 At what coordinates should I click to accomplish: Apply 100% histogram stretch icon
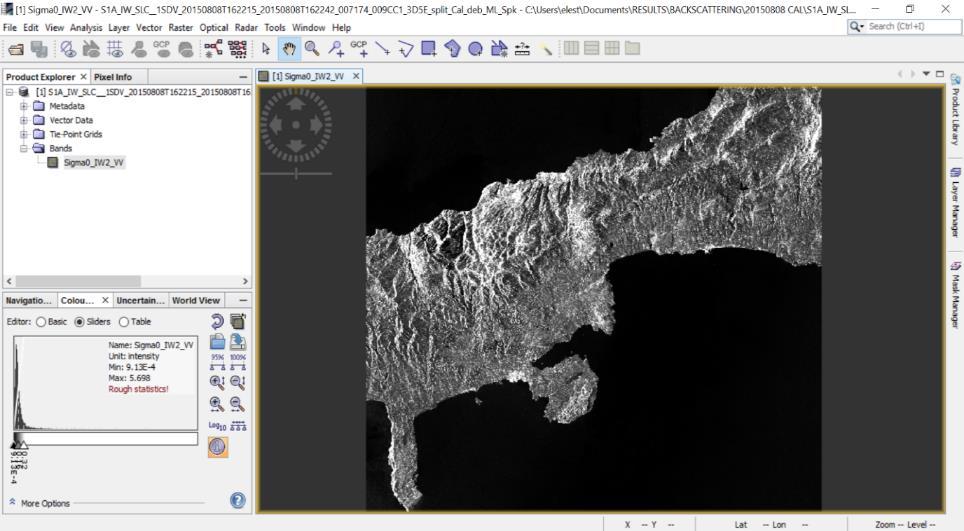238,362
